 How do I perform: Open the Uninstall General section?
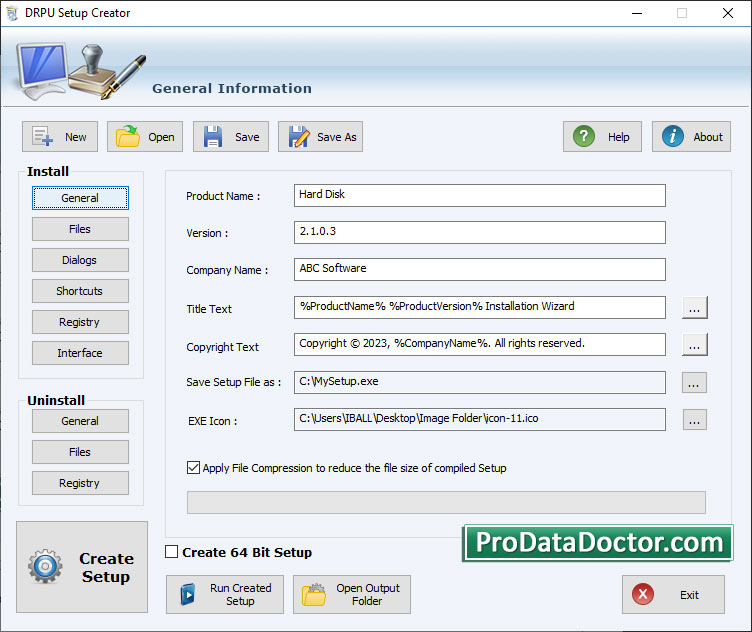point(80,421)
